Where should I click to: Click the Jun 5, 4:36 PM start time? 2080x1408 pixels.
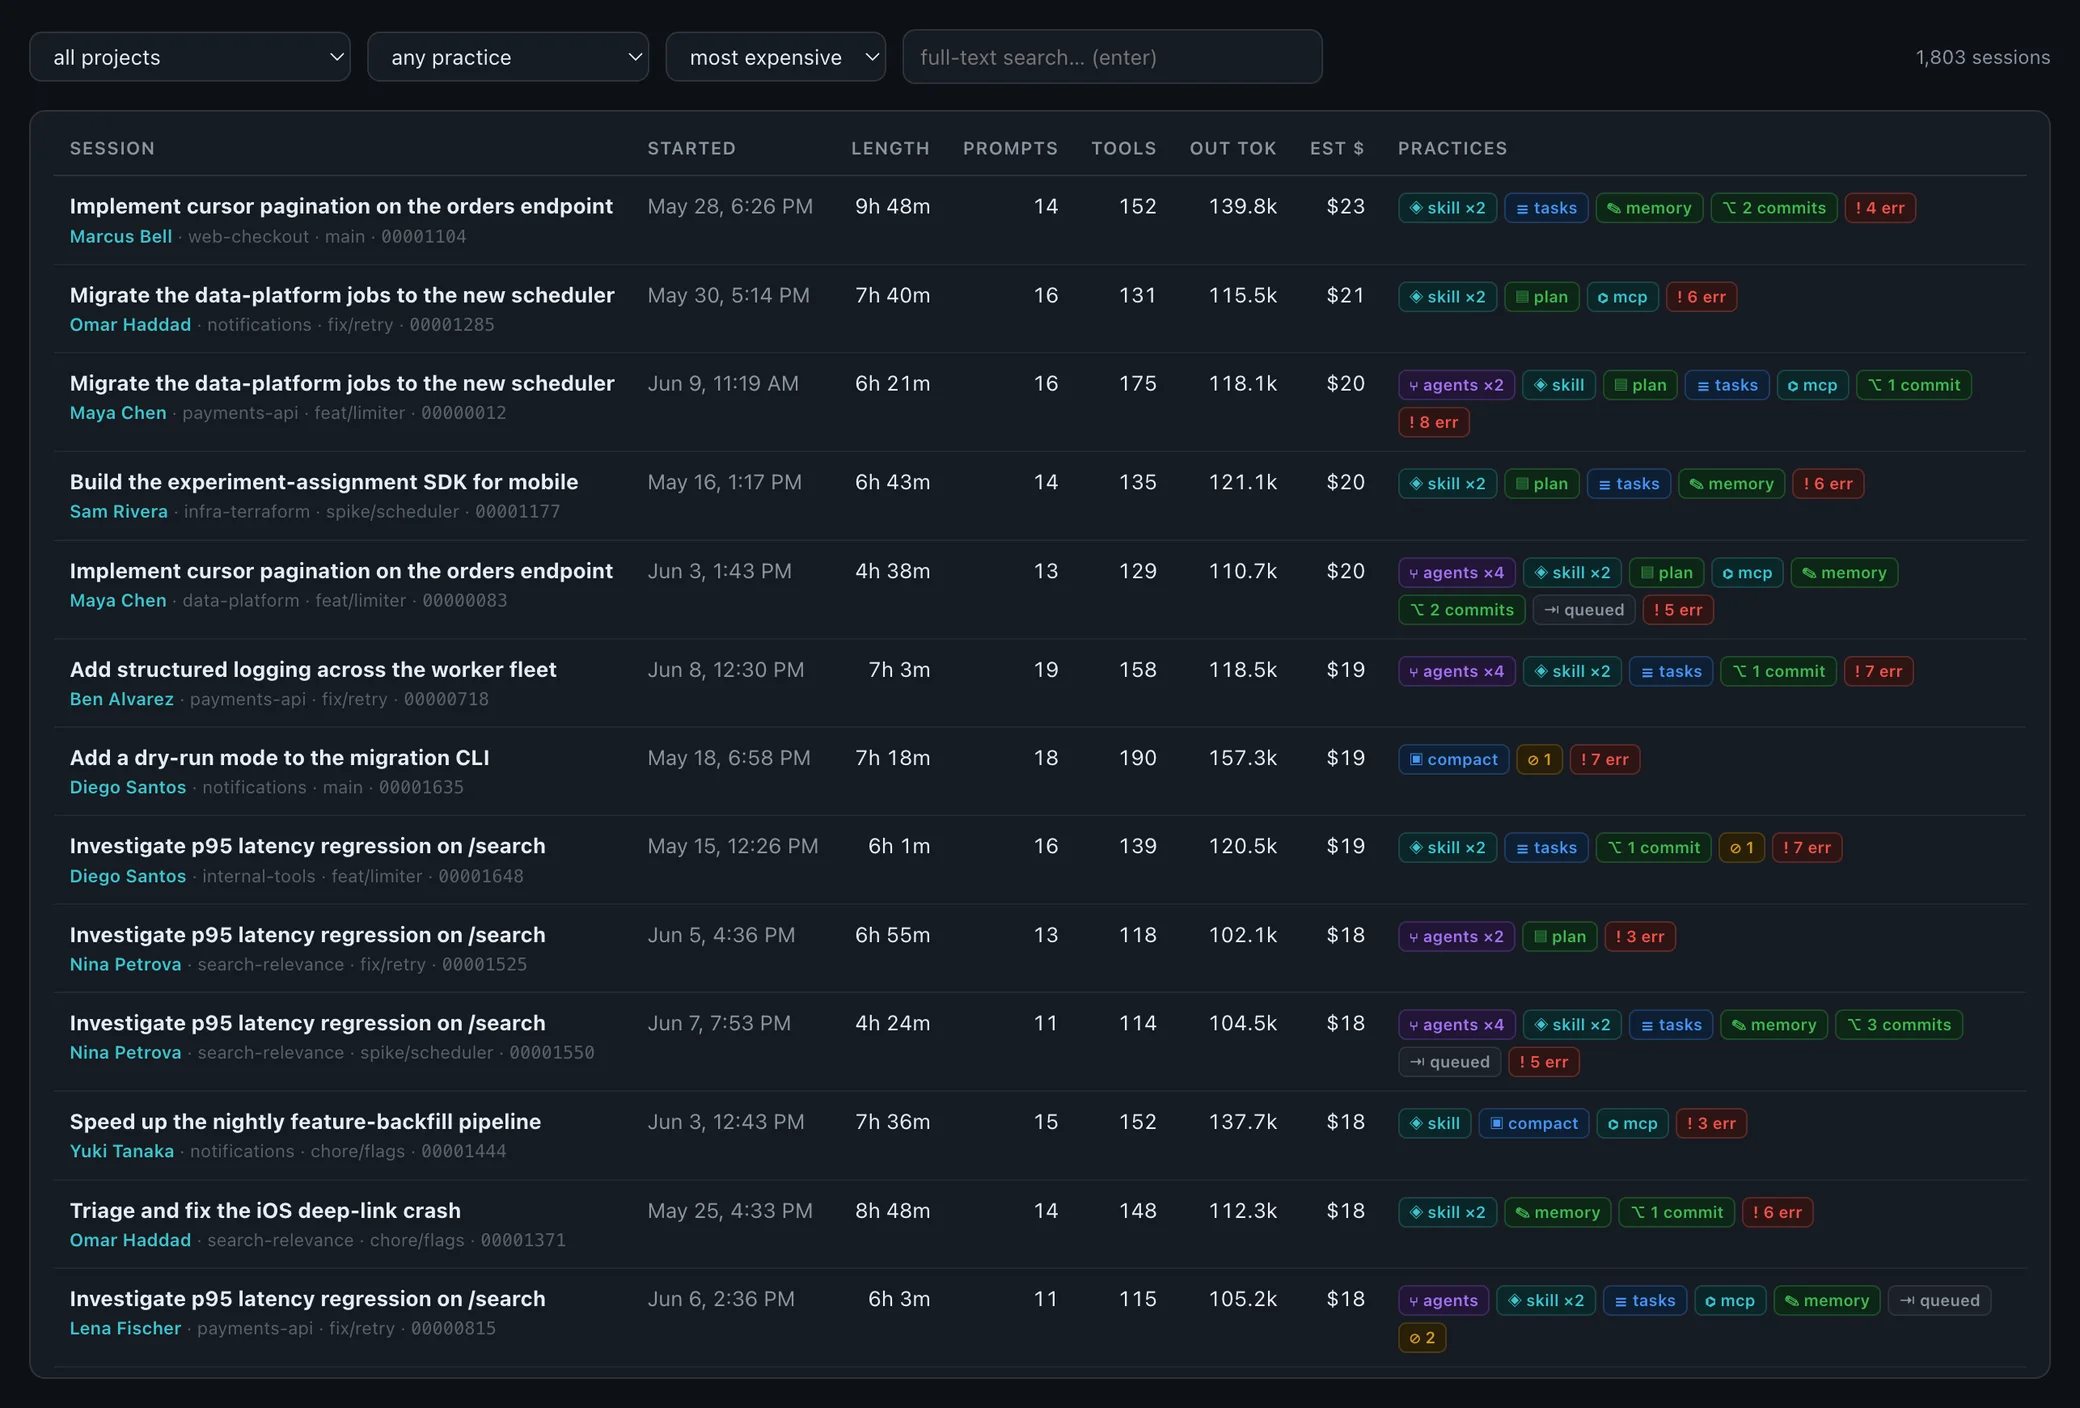click(x=721, y=935)
